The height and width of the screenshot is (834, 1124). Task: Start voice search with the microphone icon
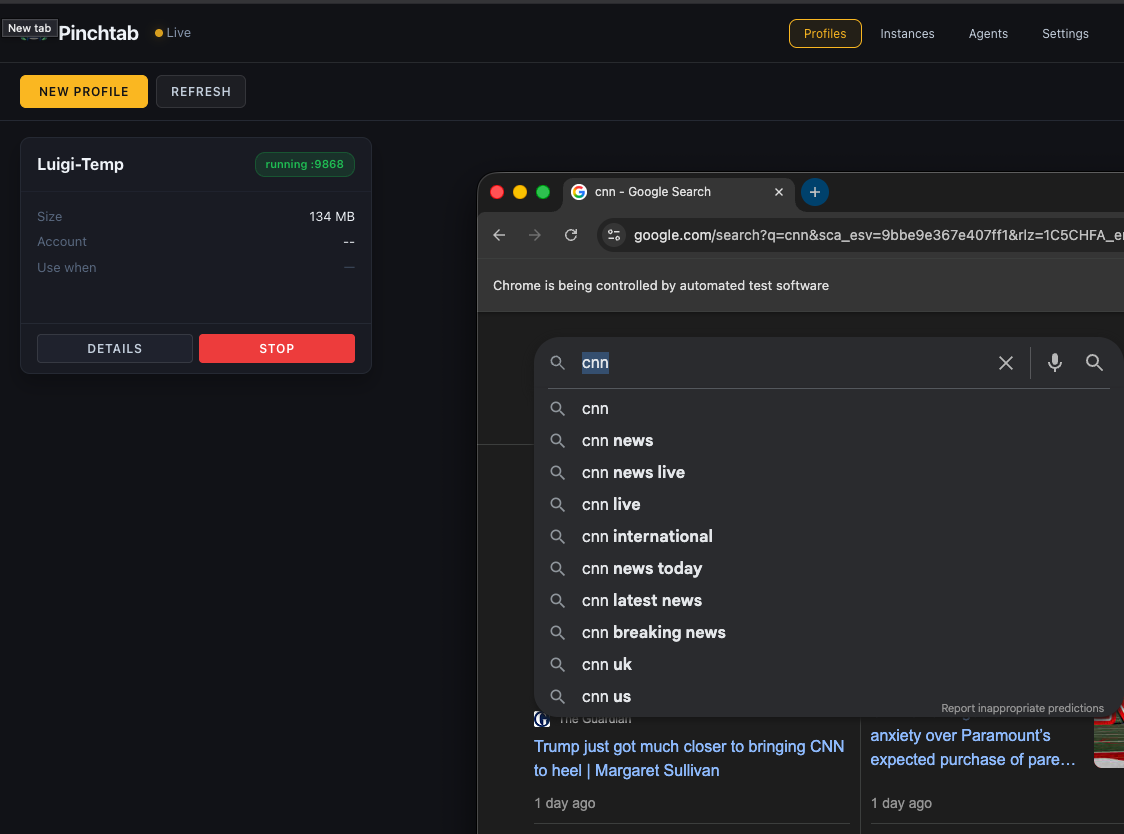click(x=1054, y=363)
